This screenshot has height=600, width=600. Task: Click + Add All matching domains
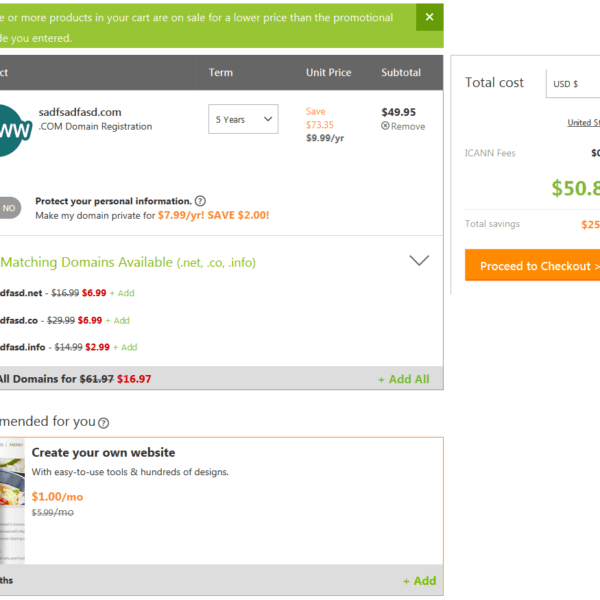pyautogui.click(x=403, y=380)
